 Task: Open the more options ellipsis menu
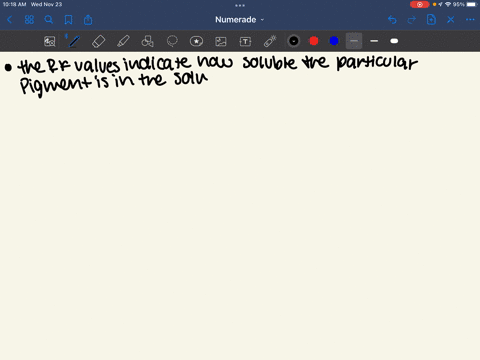470,20
